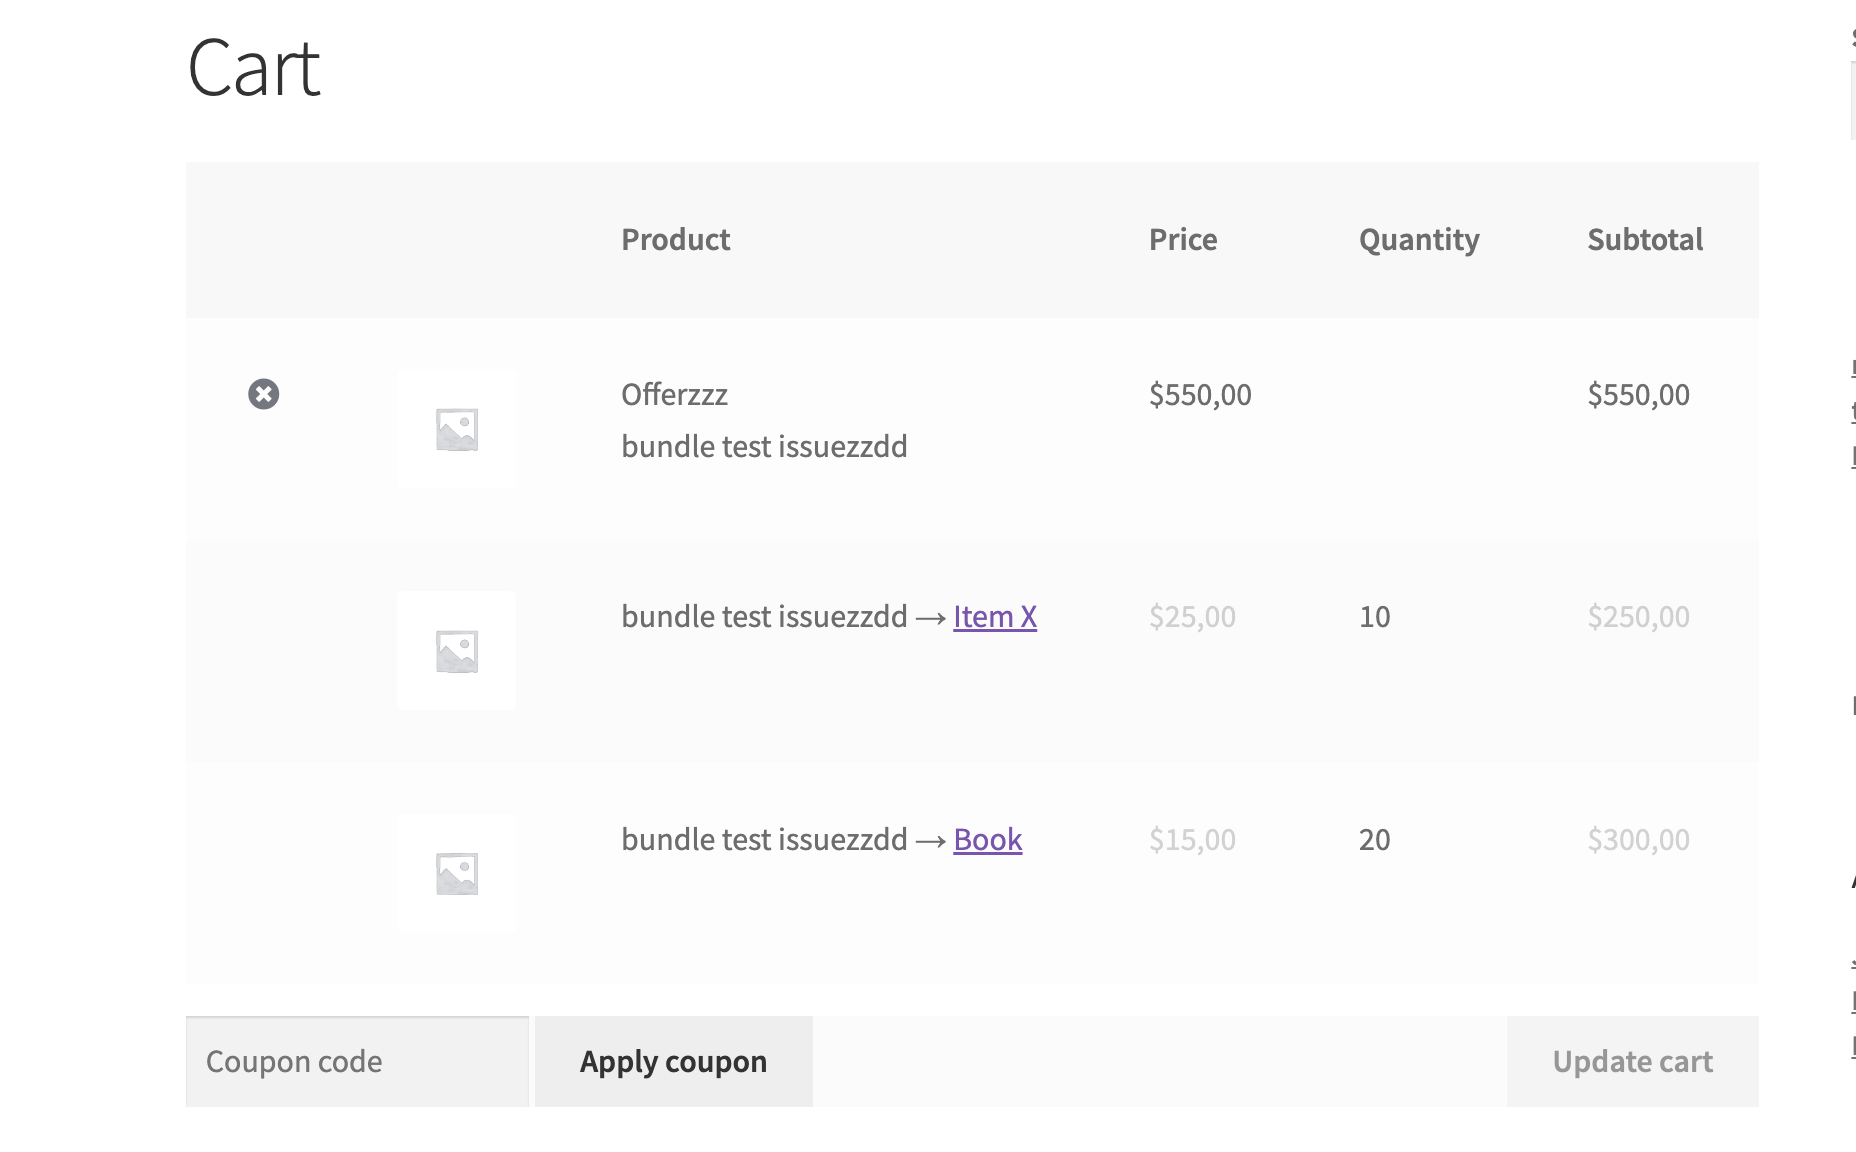Click the Offerzzz product name
The image size is (1856, 1152).
[x=674, y=395]
